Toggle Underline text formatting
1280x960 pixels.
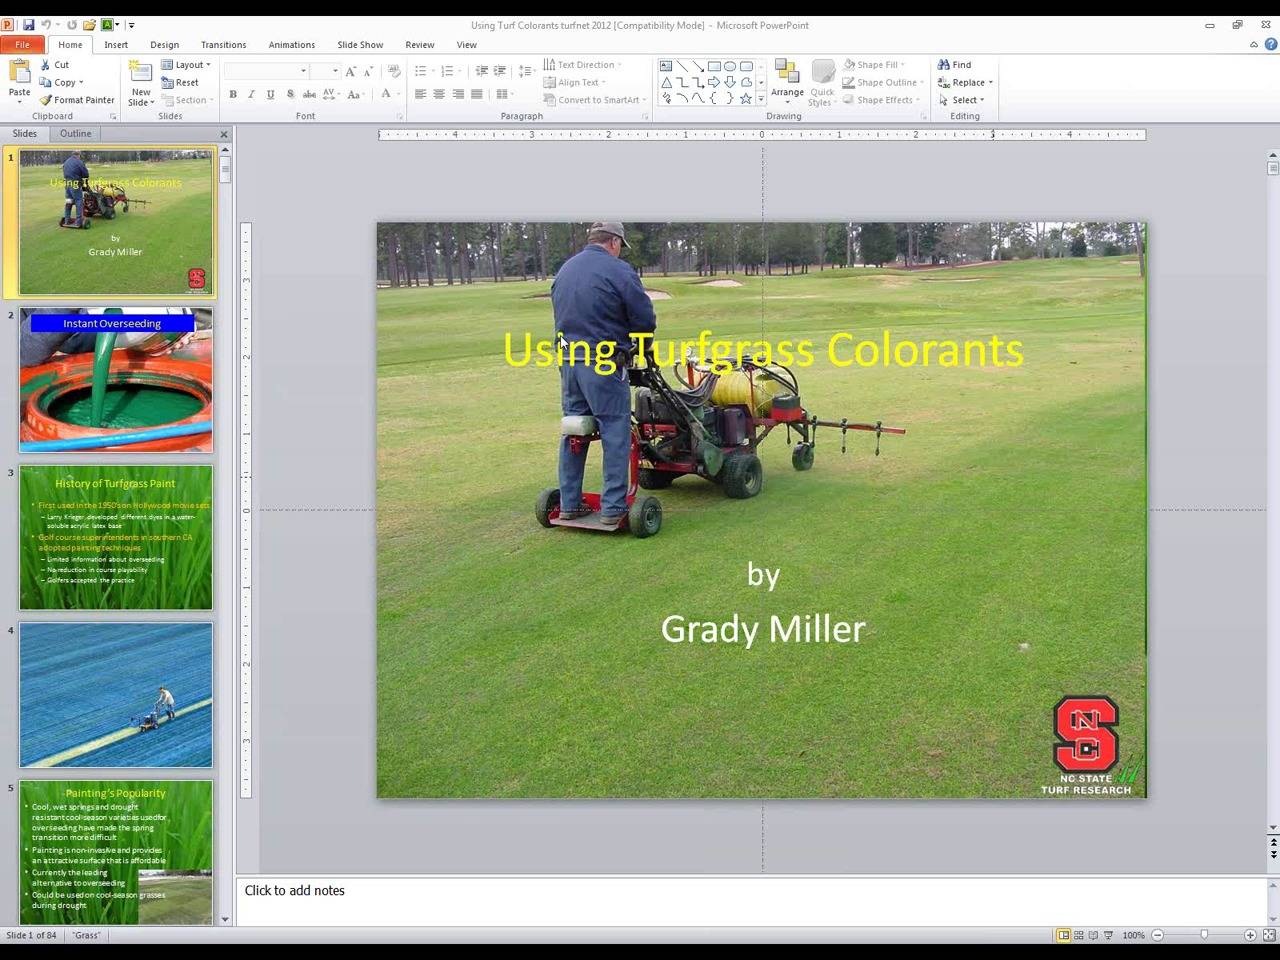tap(270, 95)
